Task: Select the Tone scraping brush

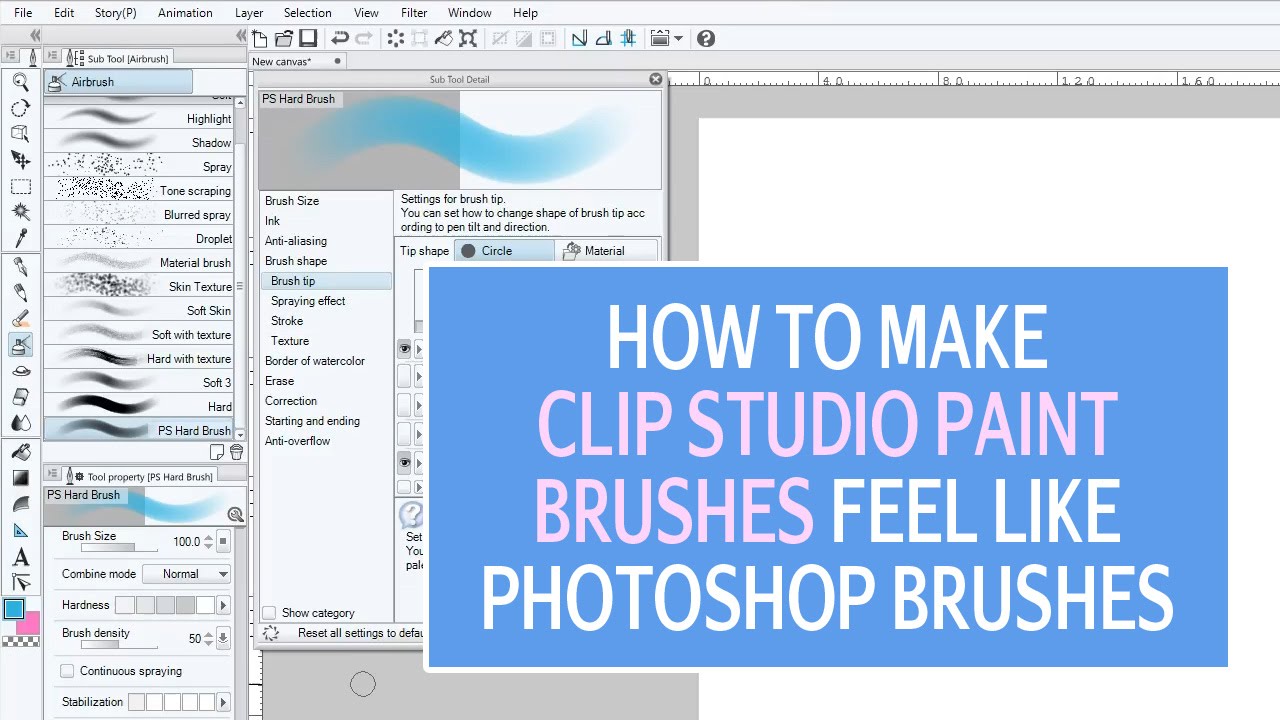Action: click(x=139, y=190)
